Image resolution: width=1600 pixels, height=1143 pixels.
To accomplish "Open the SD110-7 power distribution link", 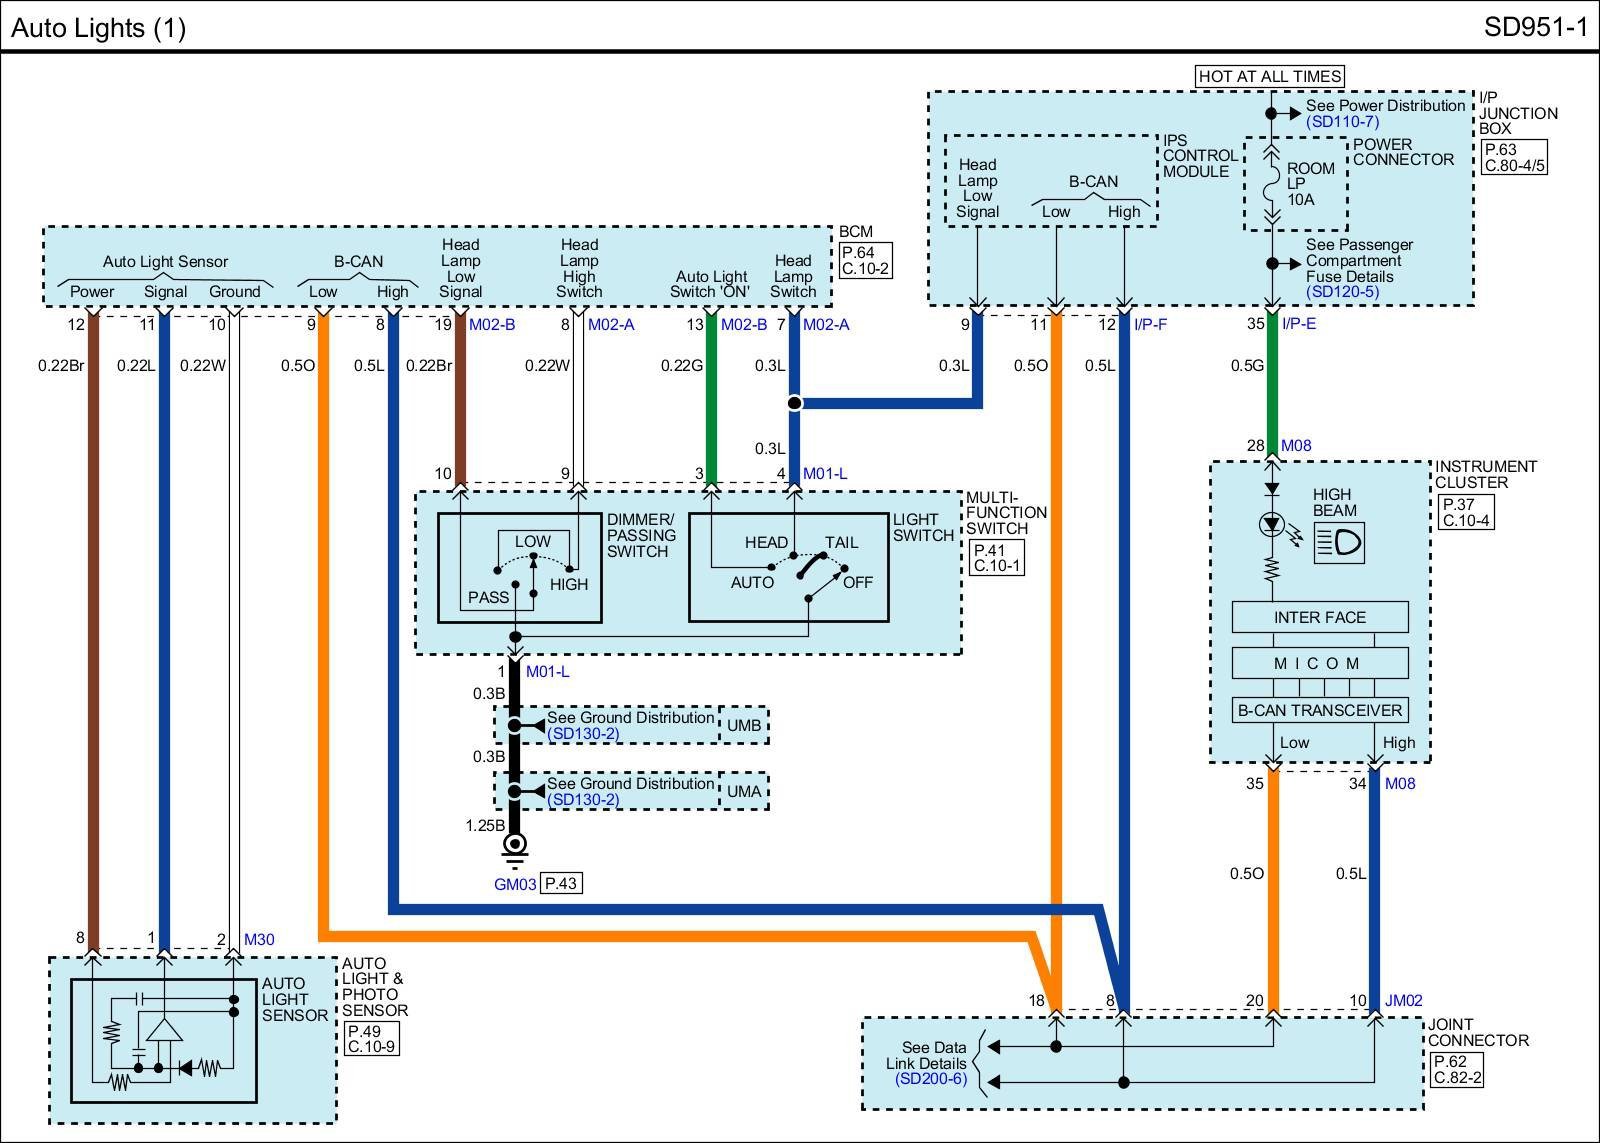I will click(1342, 122).
